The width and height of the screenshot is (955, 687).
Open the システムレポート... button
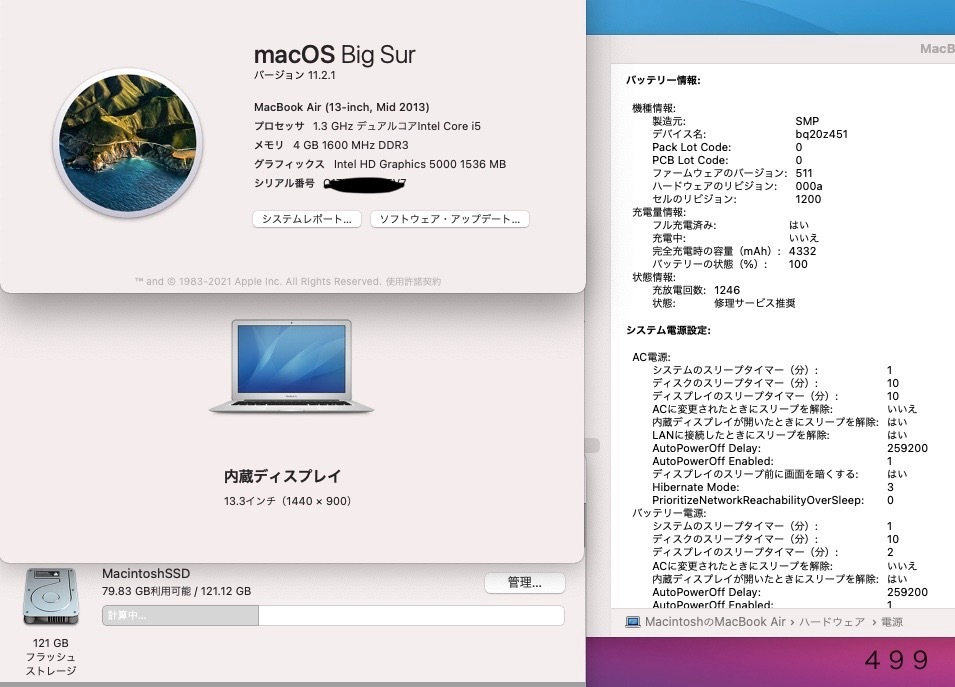tap(307, 219)
